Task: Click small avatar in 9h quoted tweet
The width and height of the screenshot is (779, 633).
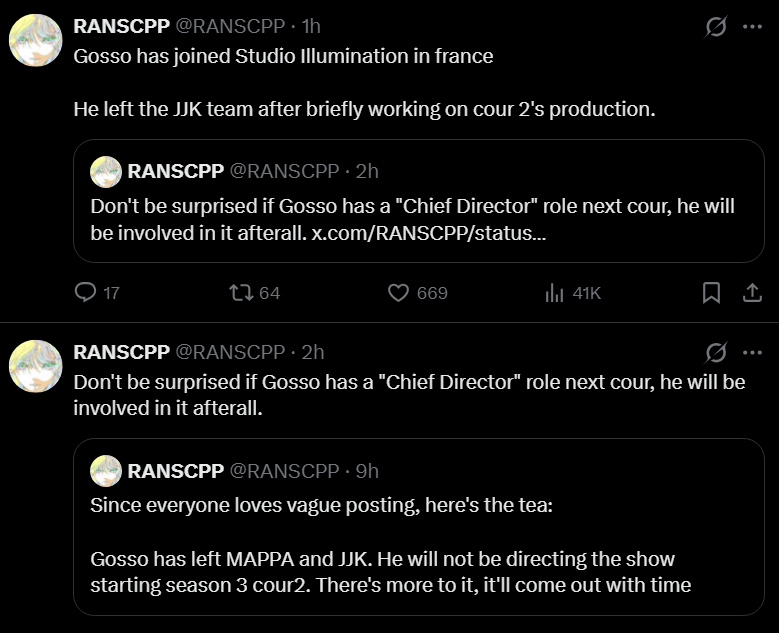Action: click(106, 471)
